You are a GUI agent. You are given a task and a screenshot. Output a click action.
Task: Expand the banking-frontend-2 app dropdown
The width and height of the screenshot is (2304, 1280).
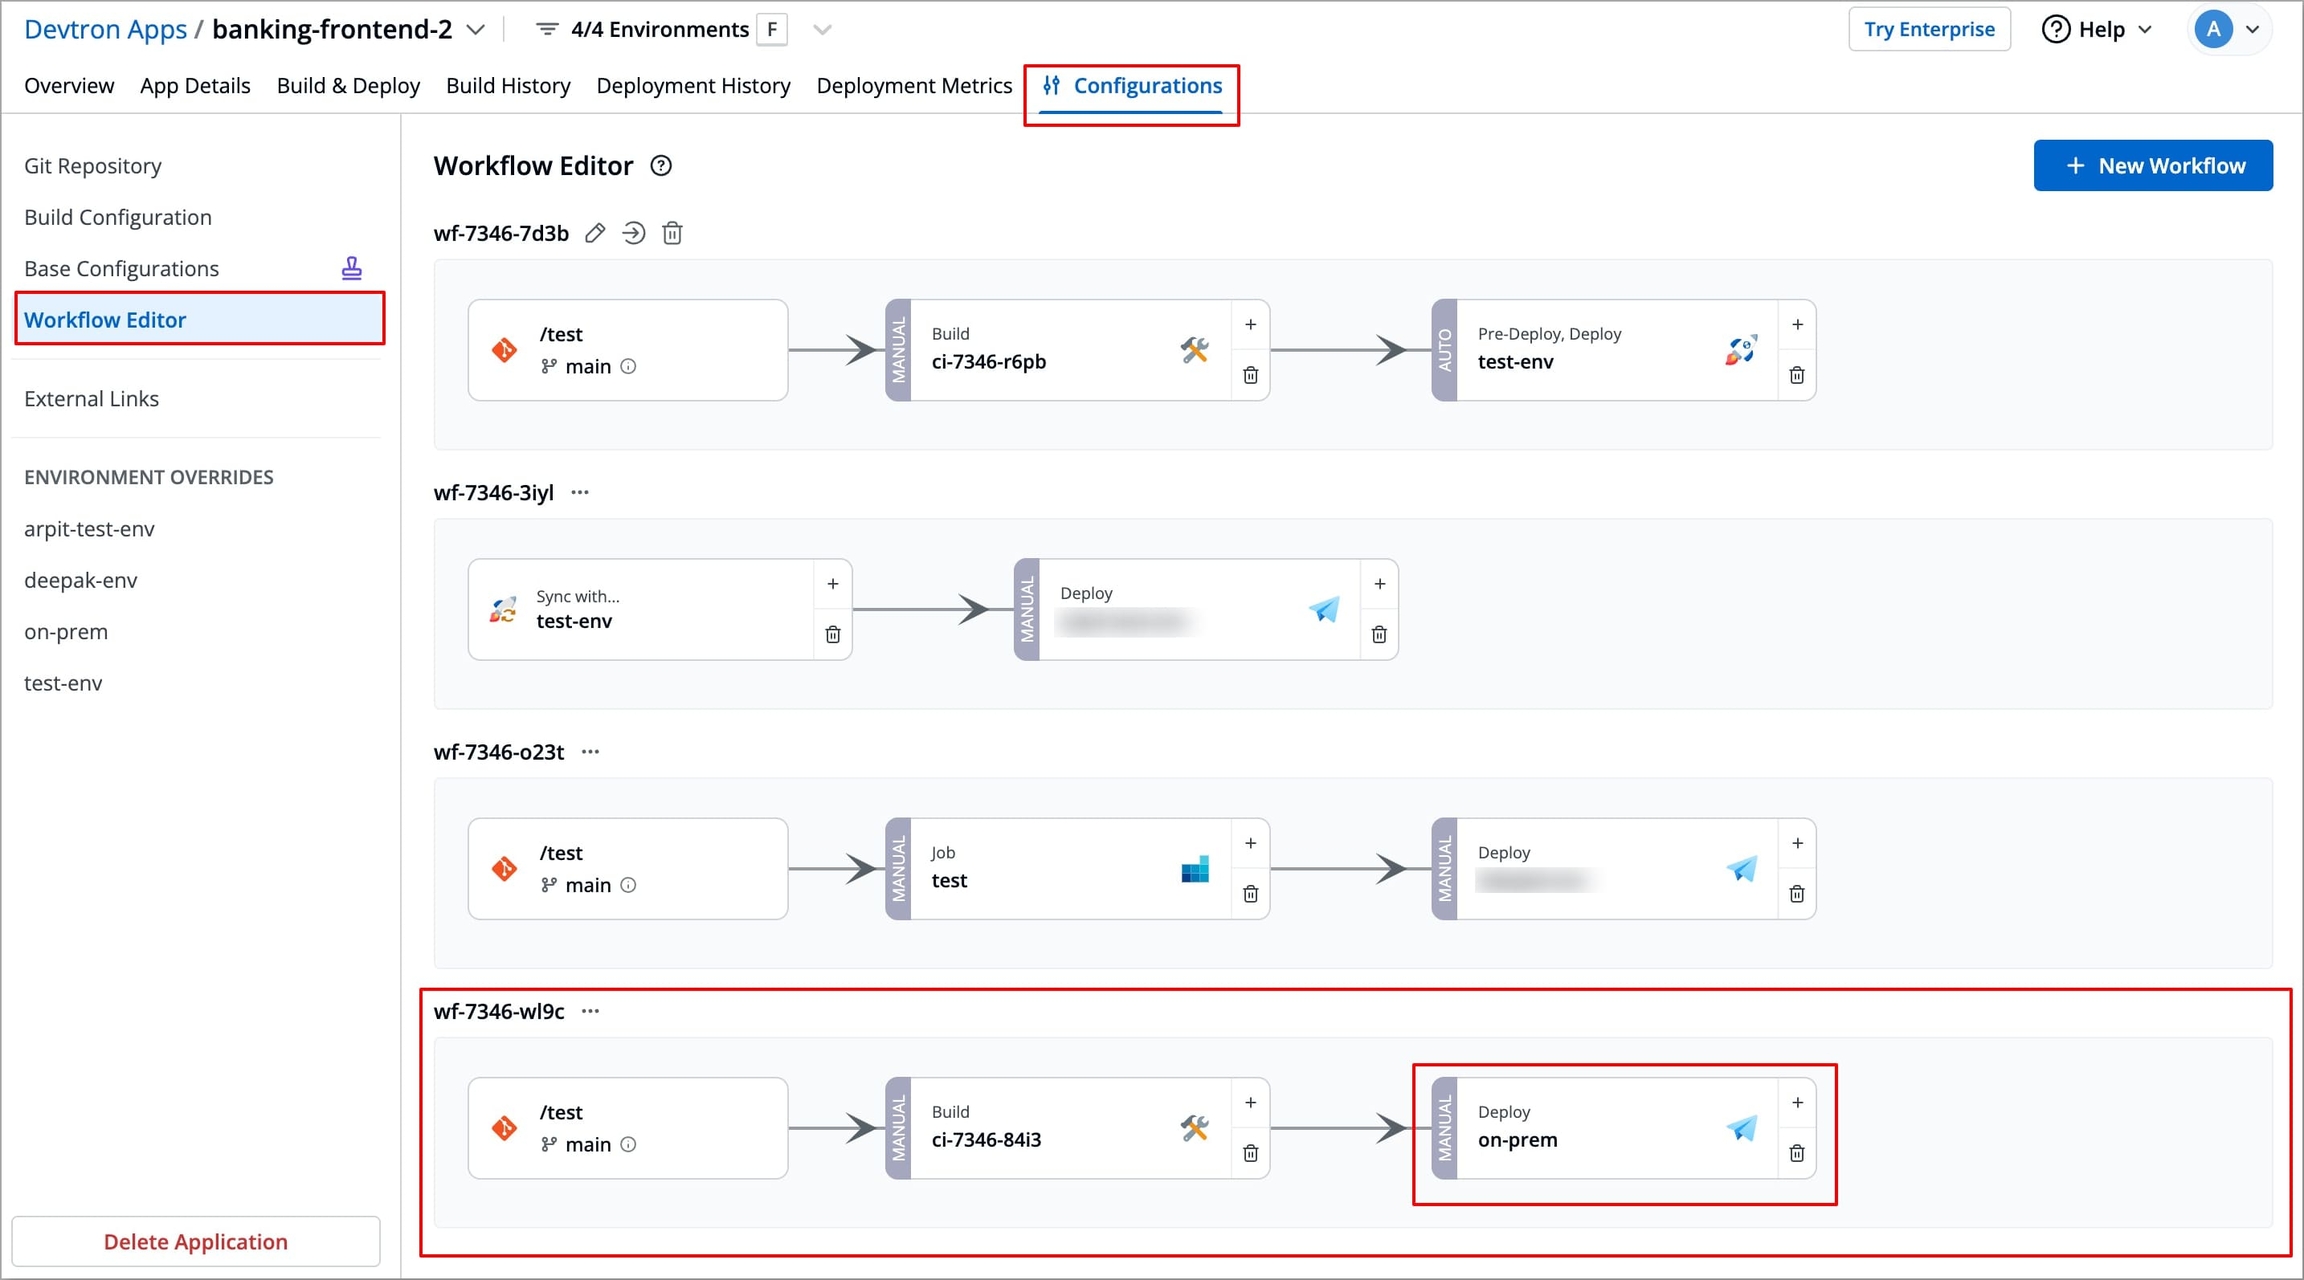click(476, 30)
